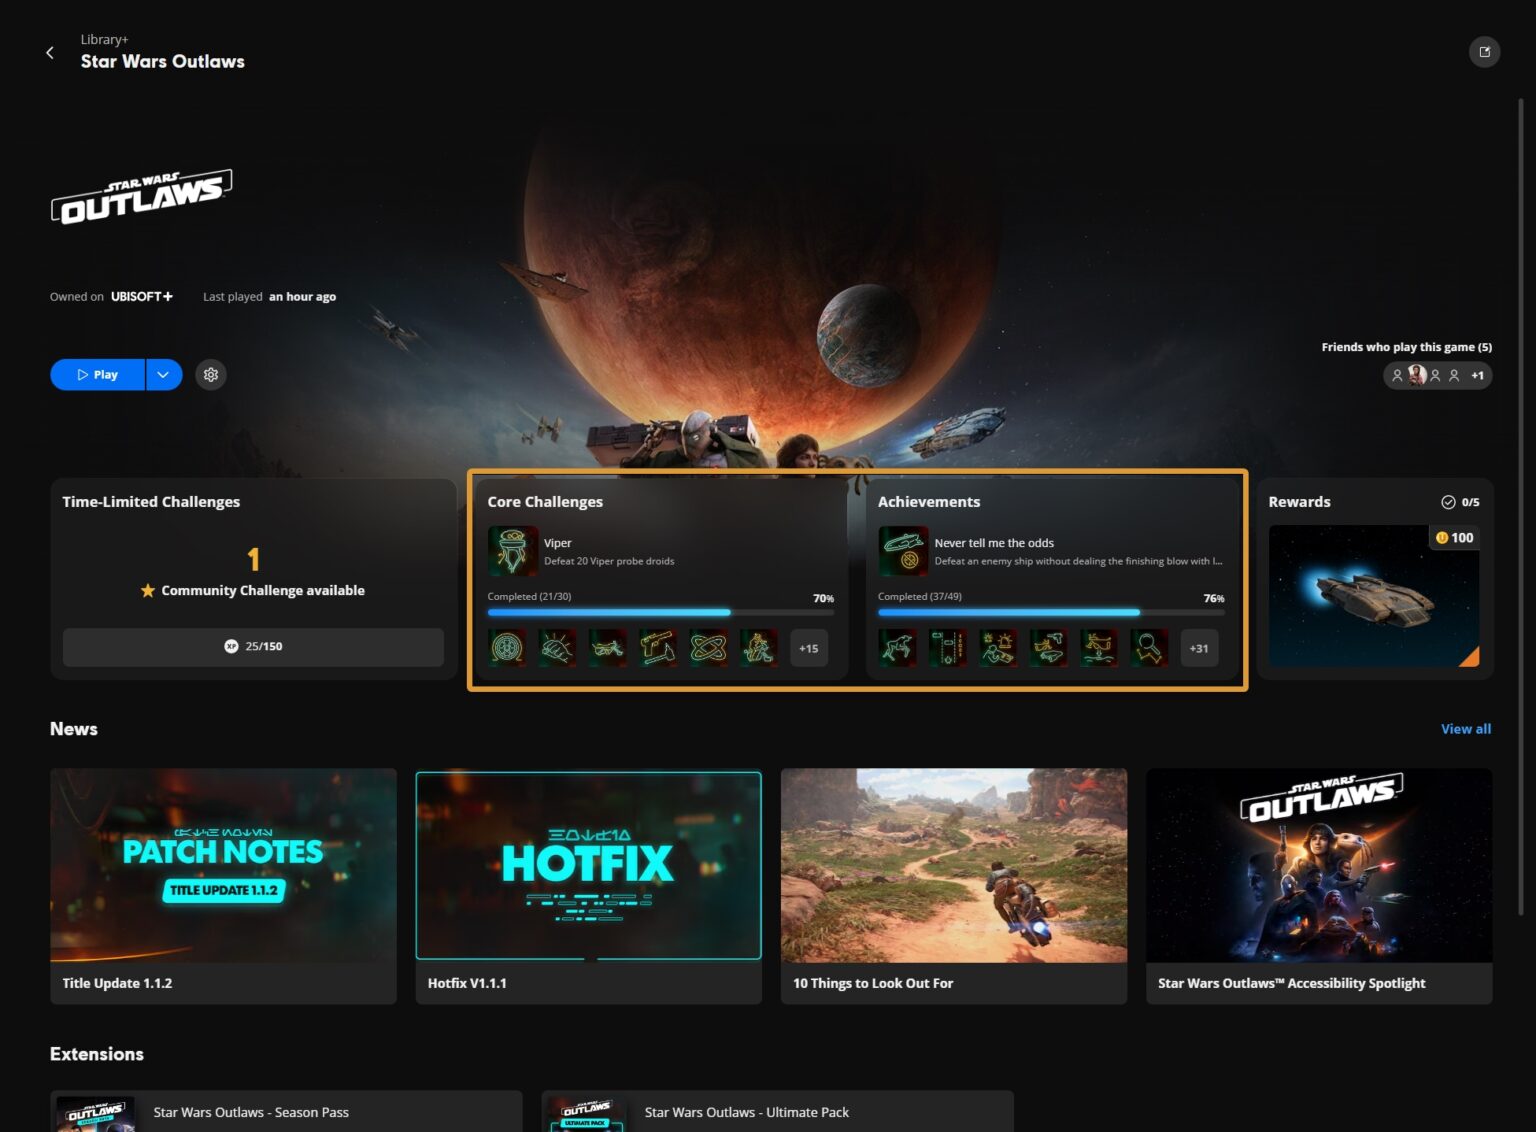Select the magnifying glass achievement badge
This screenshot has width=1536, height=1132.
point(1149,647)
